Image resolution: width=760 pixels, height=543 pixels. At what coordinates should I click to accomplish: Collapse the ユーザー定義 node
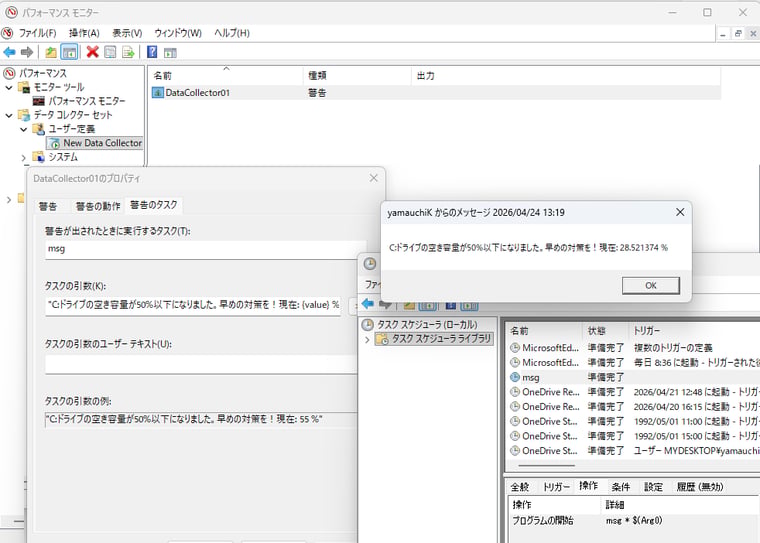point(23,129)
